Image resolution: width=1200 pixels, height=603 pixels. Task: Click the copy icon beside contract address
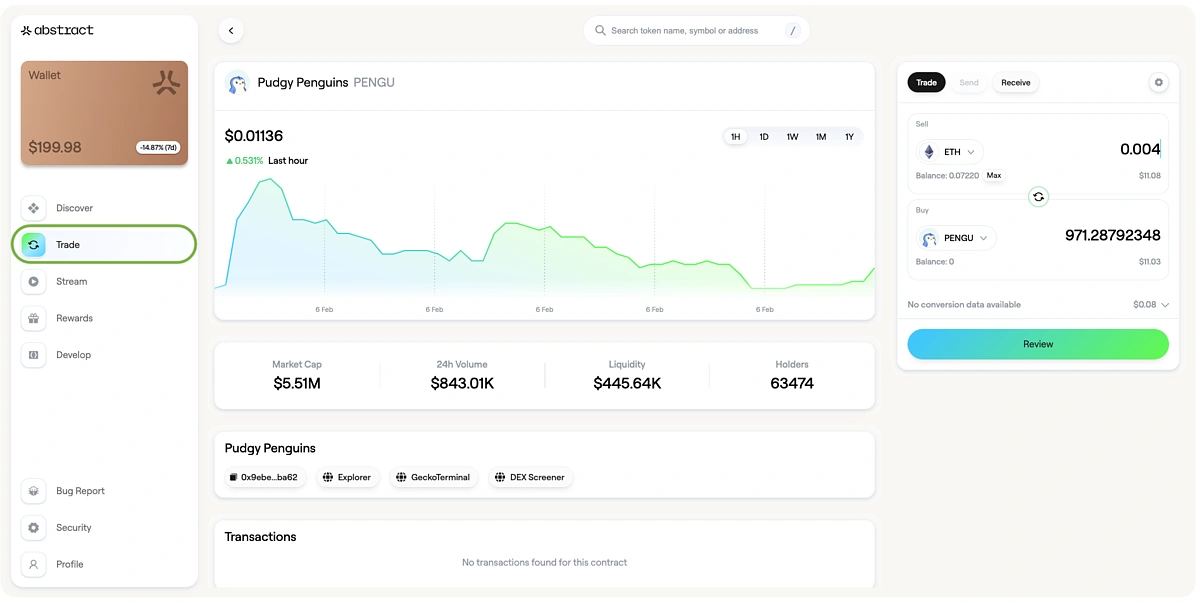(233, 478)
